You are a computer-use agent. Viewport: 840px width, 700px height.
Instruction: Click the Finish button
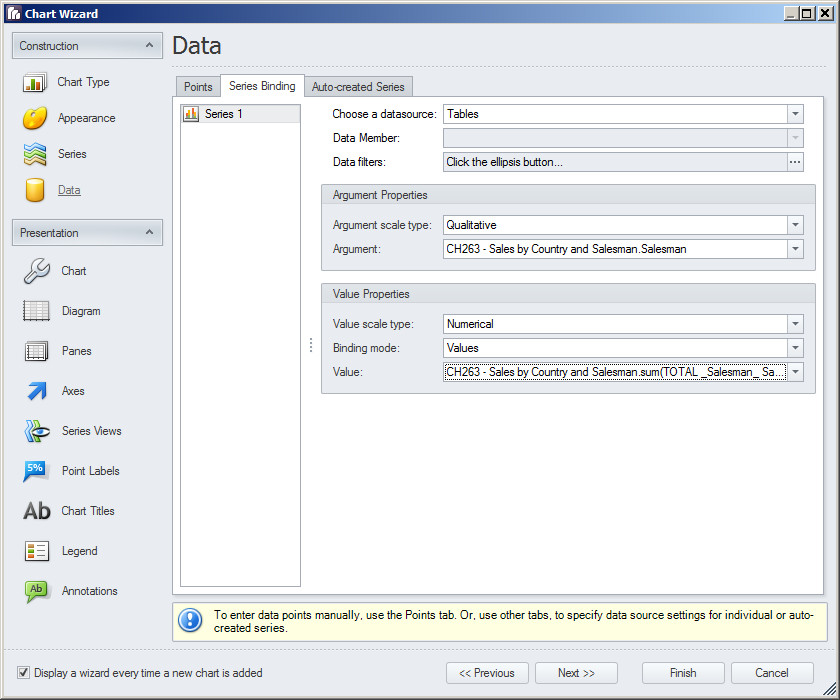click(x=683, y=673)
